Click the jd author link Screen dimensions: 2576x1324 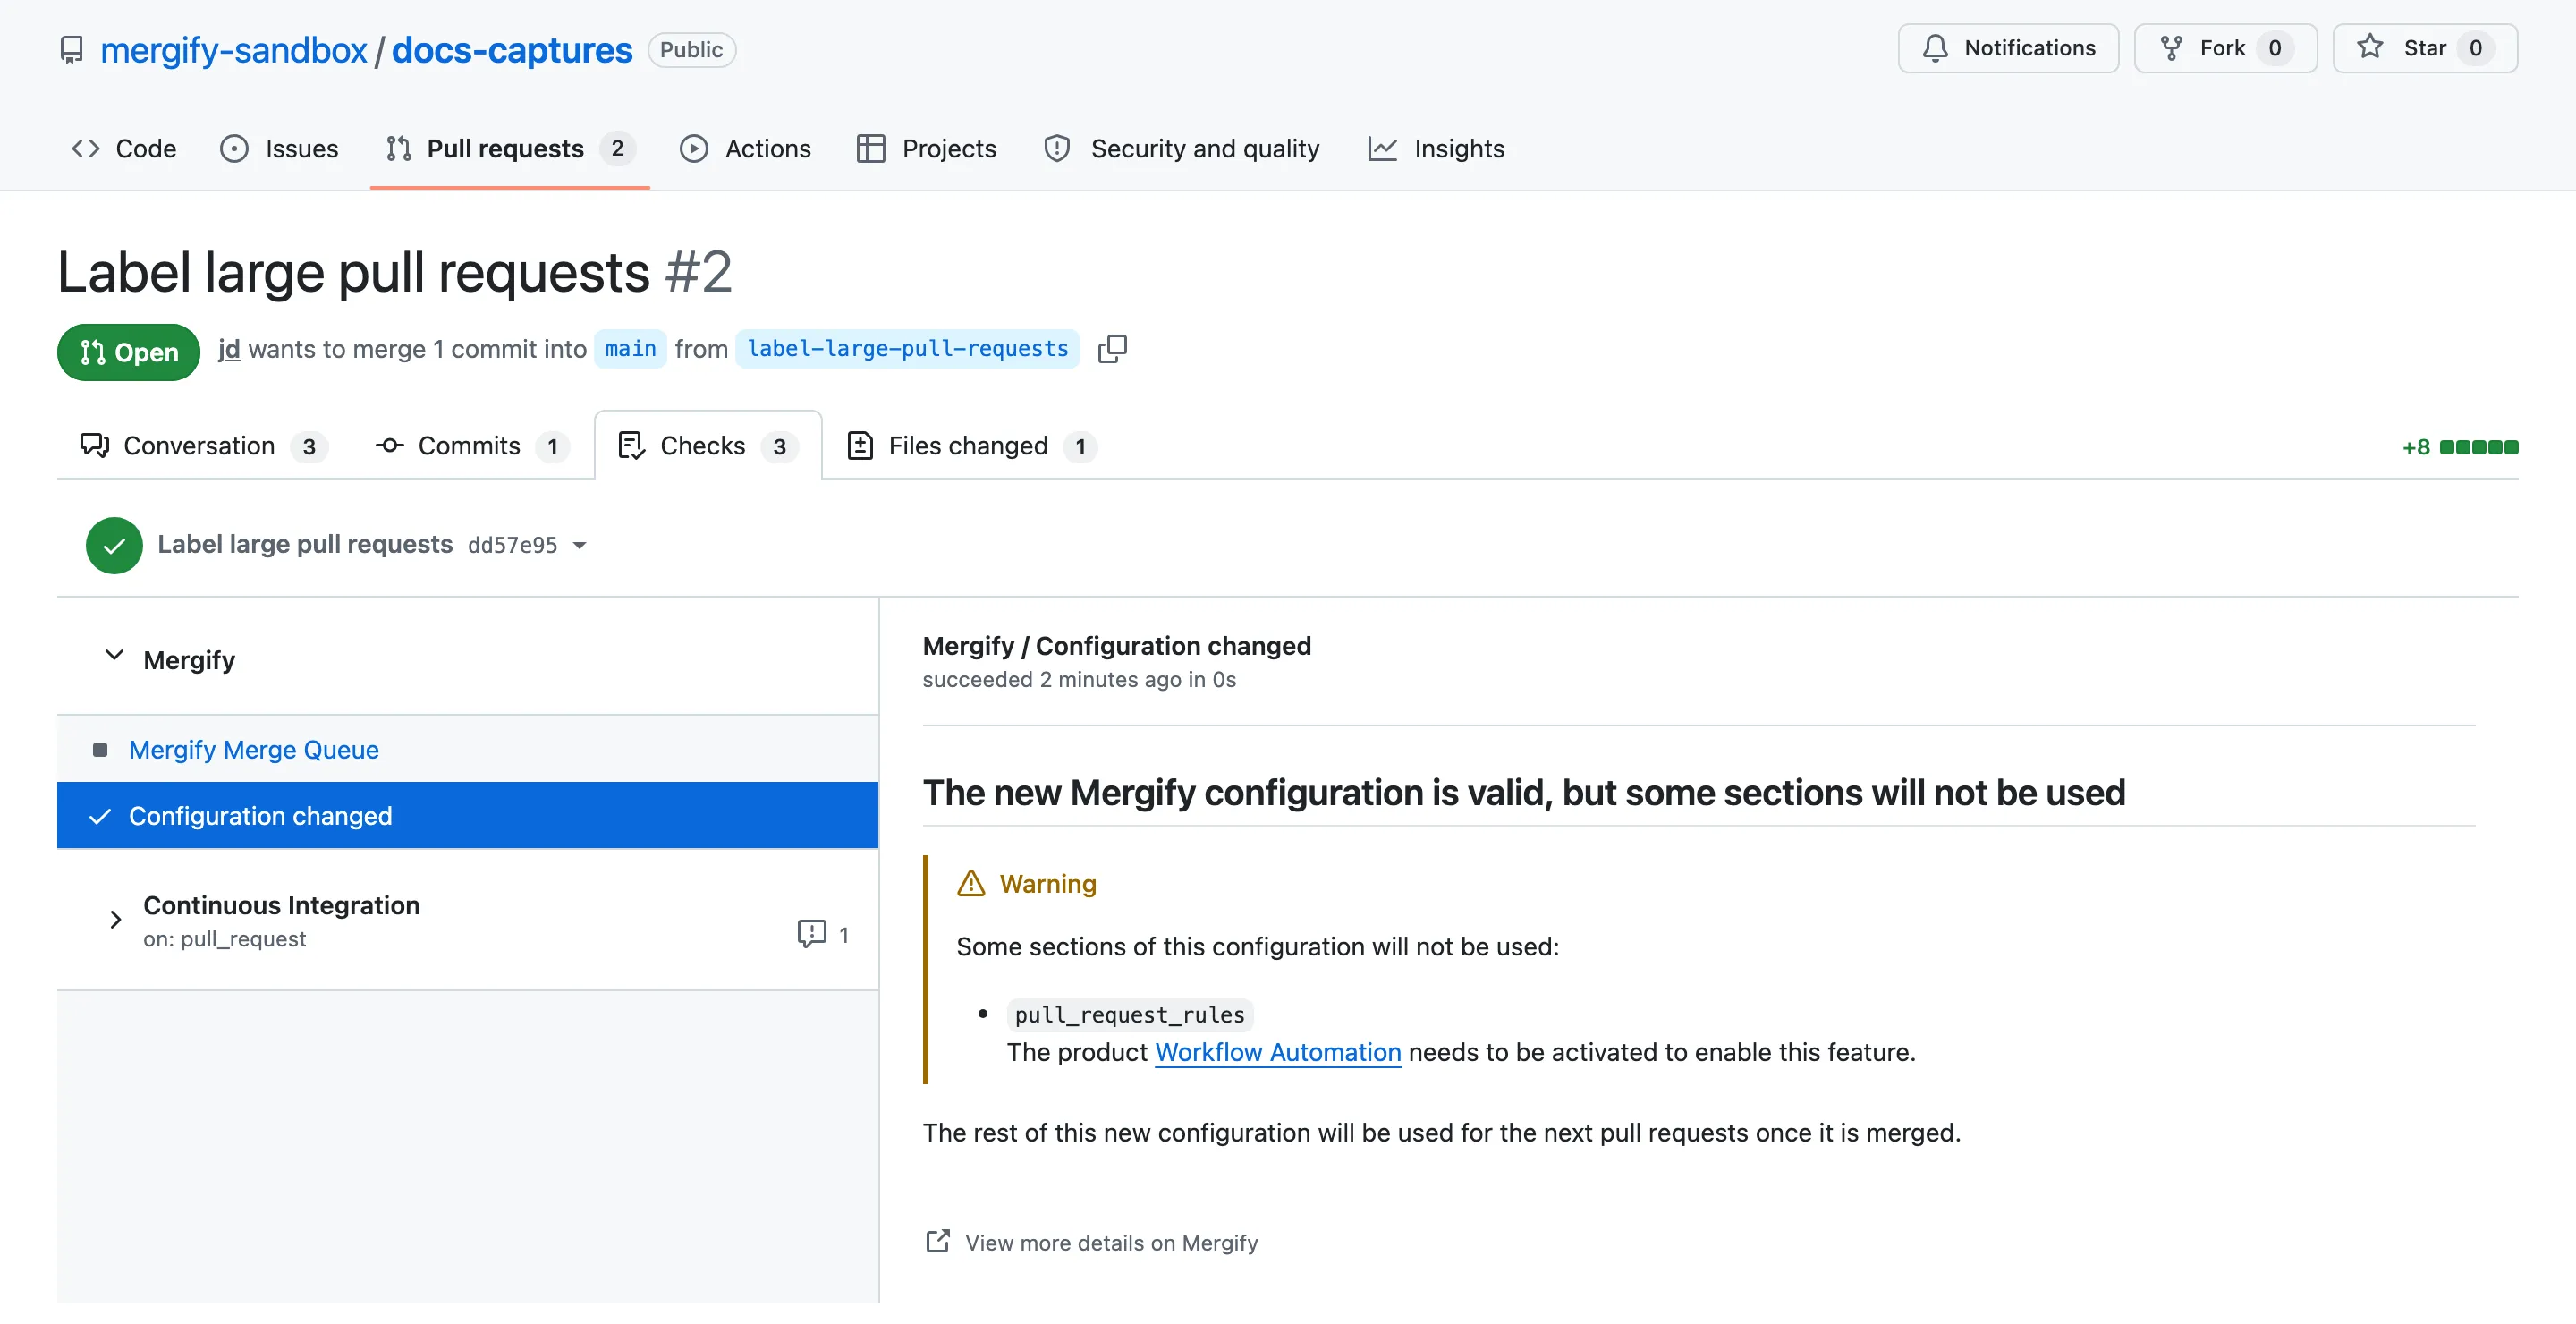229,349
